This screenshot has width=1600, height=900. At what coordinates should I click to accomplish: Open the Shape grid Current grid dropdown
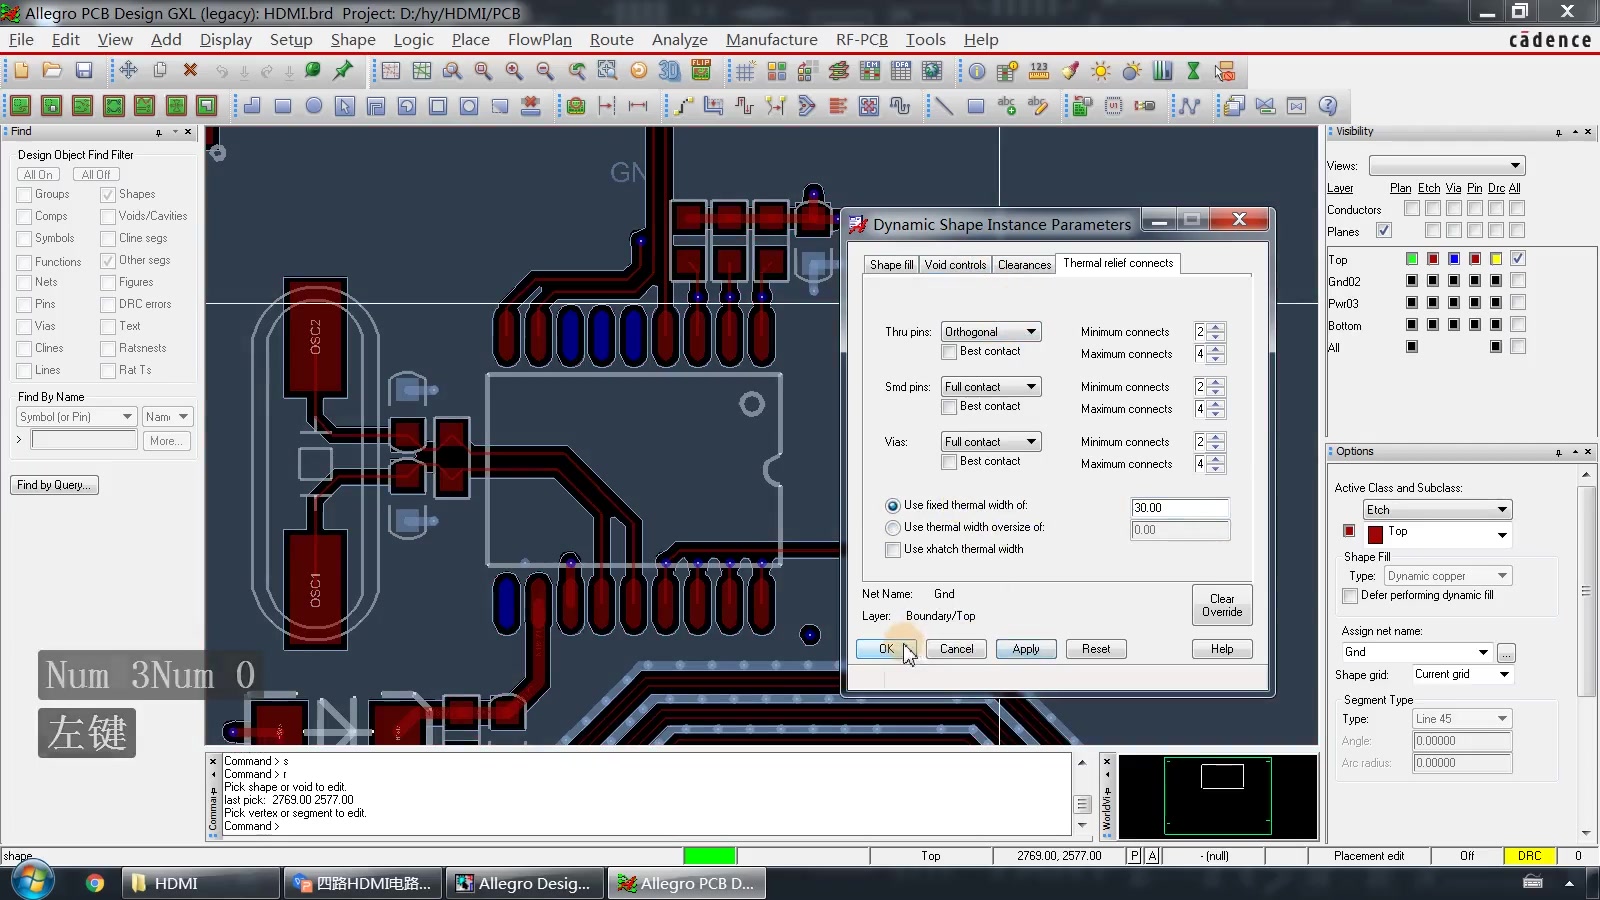[1462, 675]
